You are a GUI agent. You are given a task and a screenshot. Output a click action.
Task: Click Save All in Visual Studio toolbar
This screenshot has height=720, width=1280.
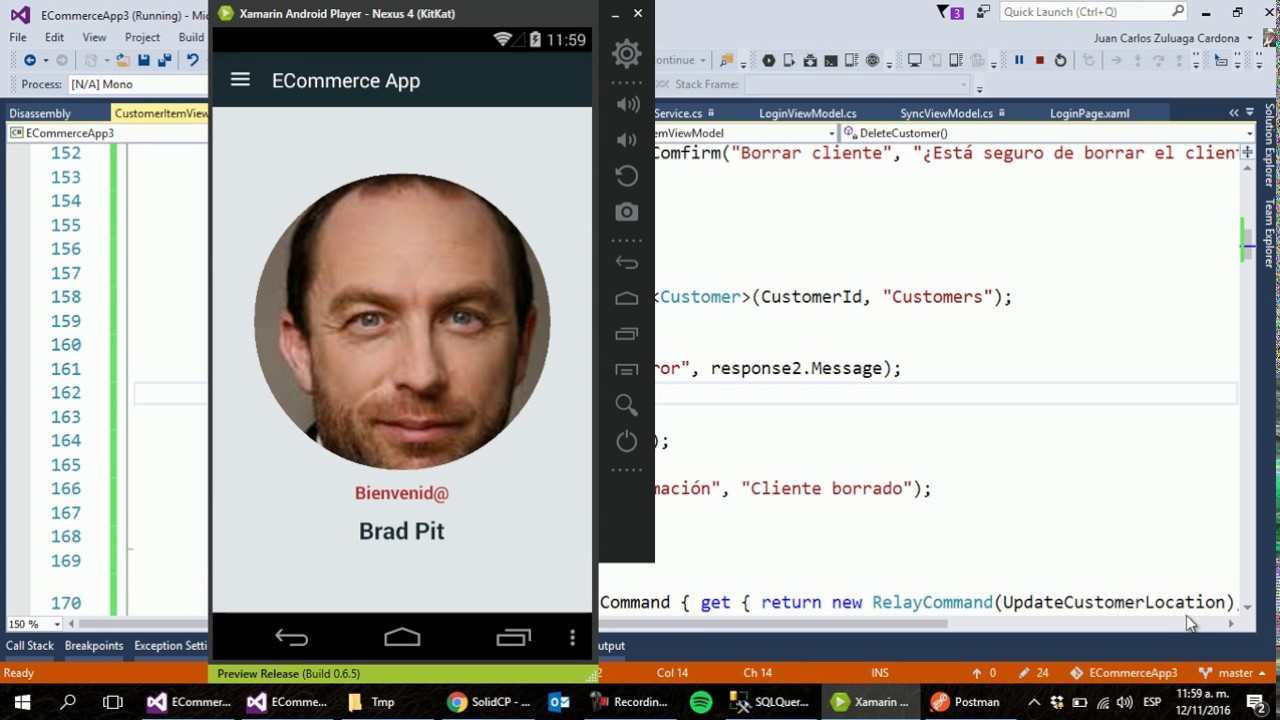pos(165,60)
